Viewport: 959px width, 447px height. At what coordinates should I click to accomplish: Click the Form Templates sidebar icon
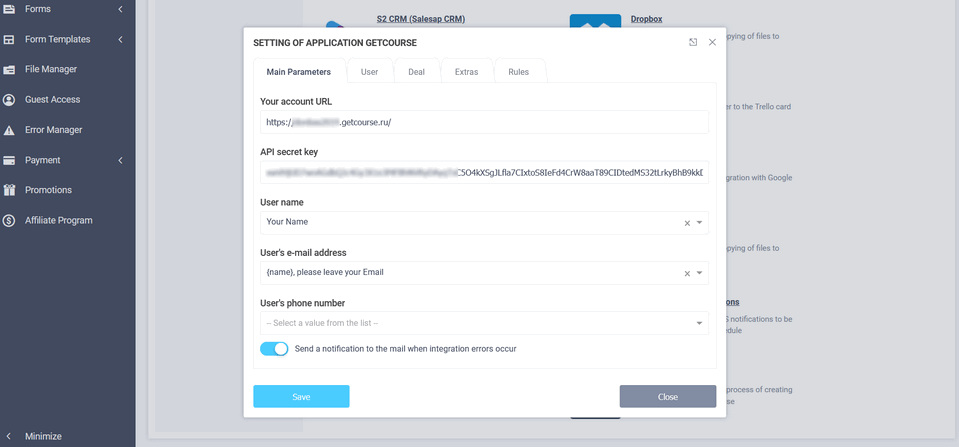(9, 39)
